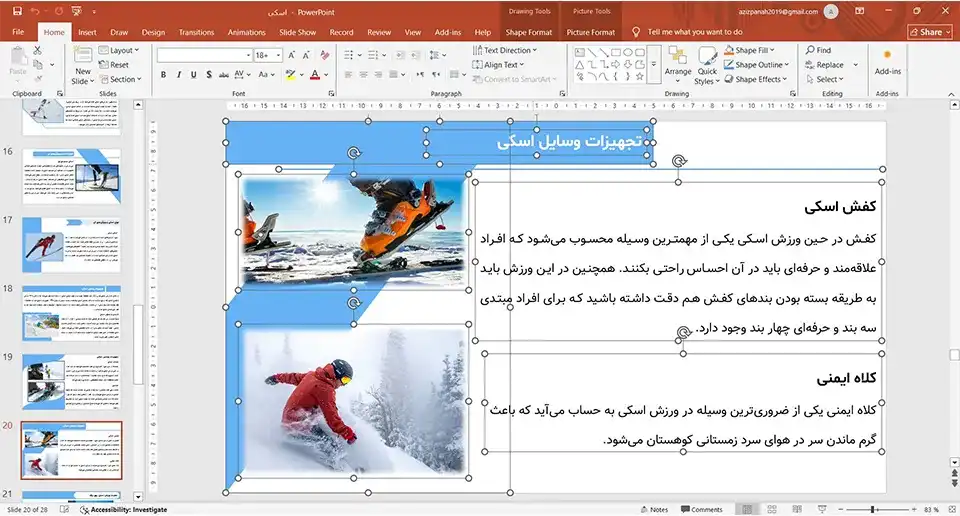Select the star shape in gallery
Viewport: 960px width, 516px height.
click(x=640, y=77)
